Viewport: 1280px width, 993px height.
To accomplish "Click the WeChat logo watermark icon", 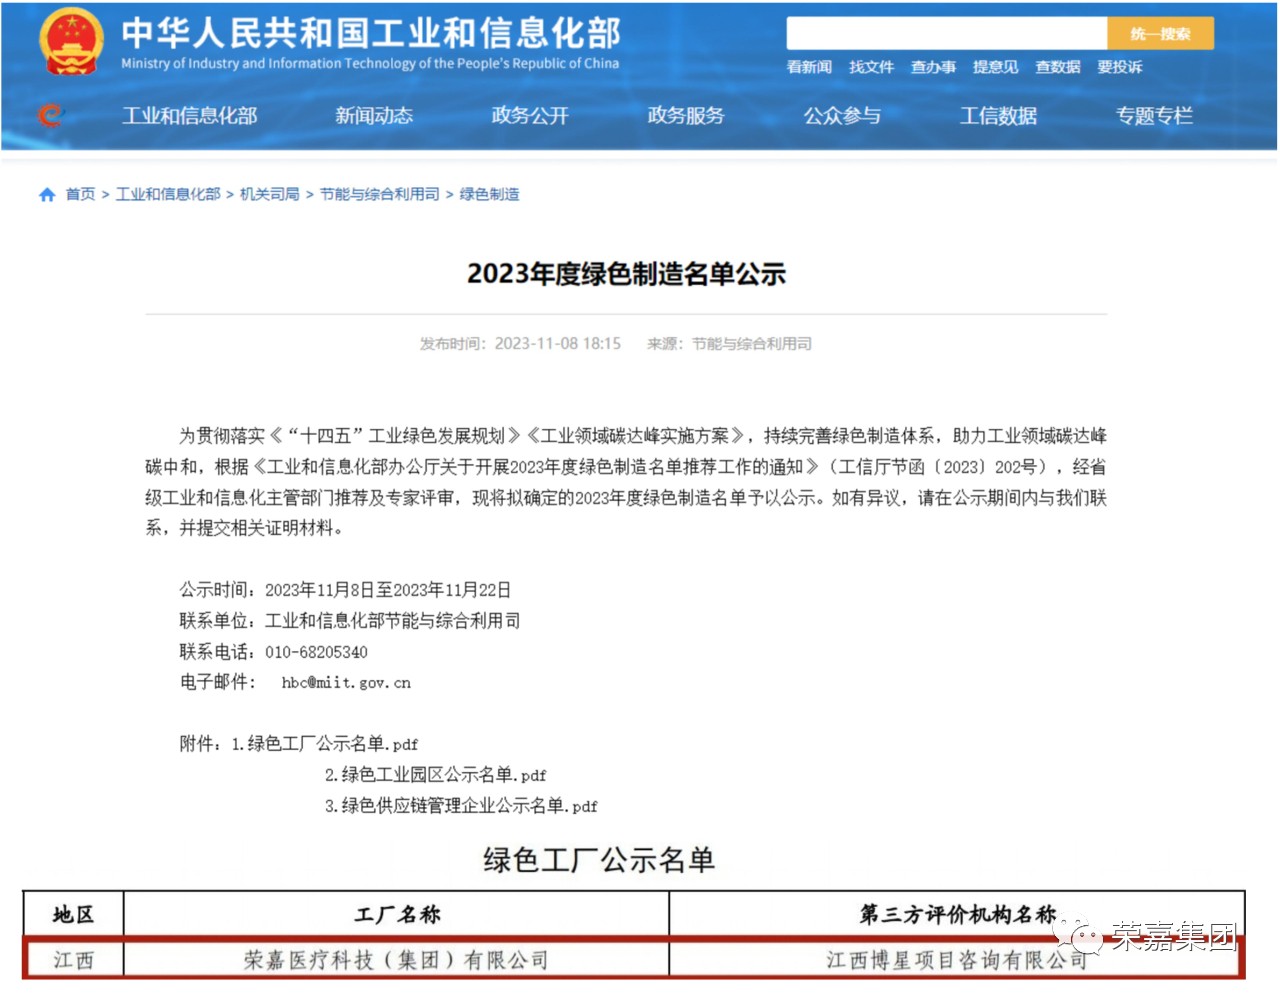I will point(1084,937).
